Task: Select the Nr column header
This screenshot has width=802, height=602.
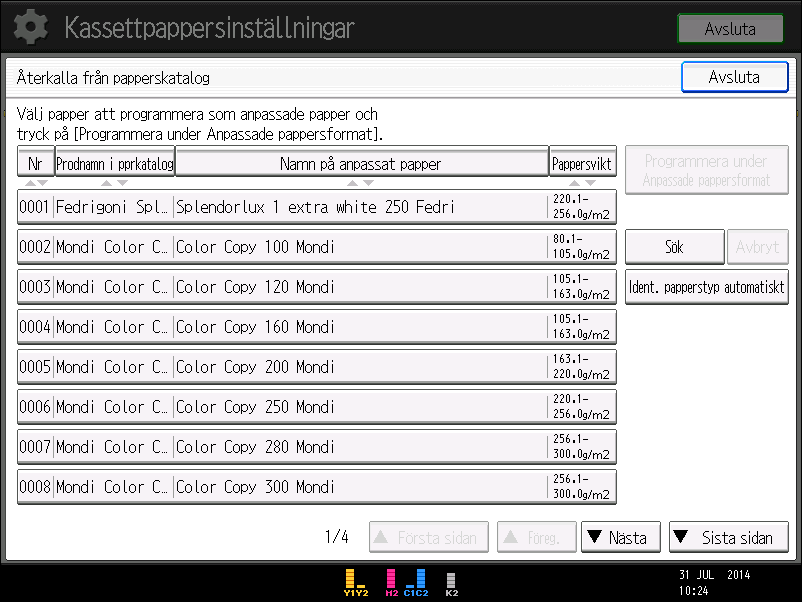Action: coord(36,163)
